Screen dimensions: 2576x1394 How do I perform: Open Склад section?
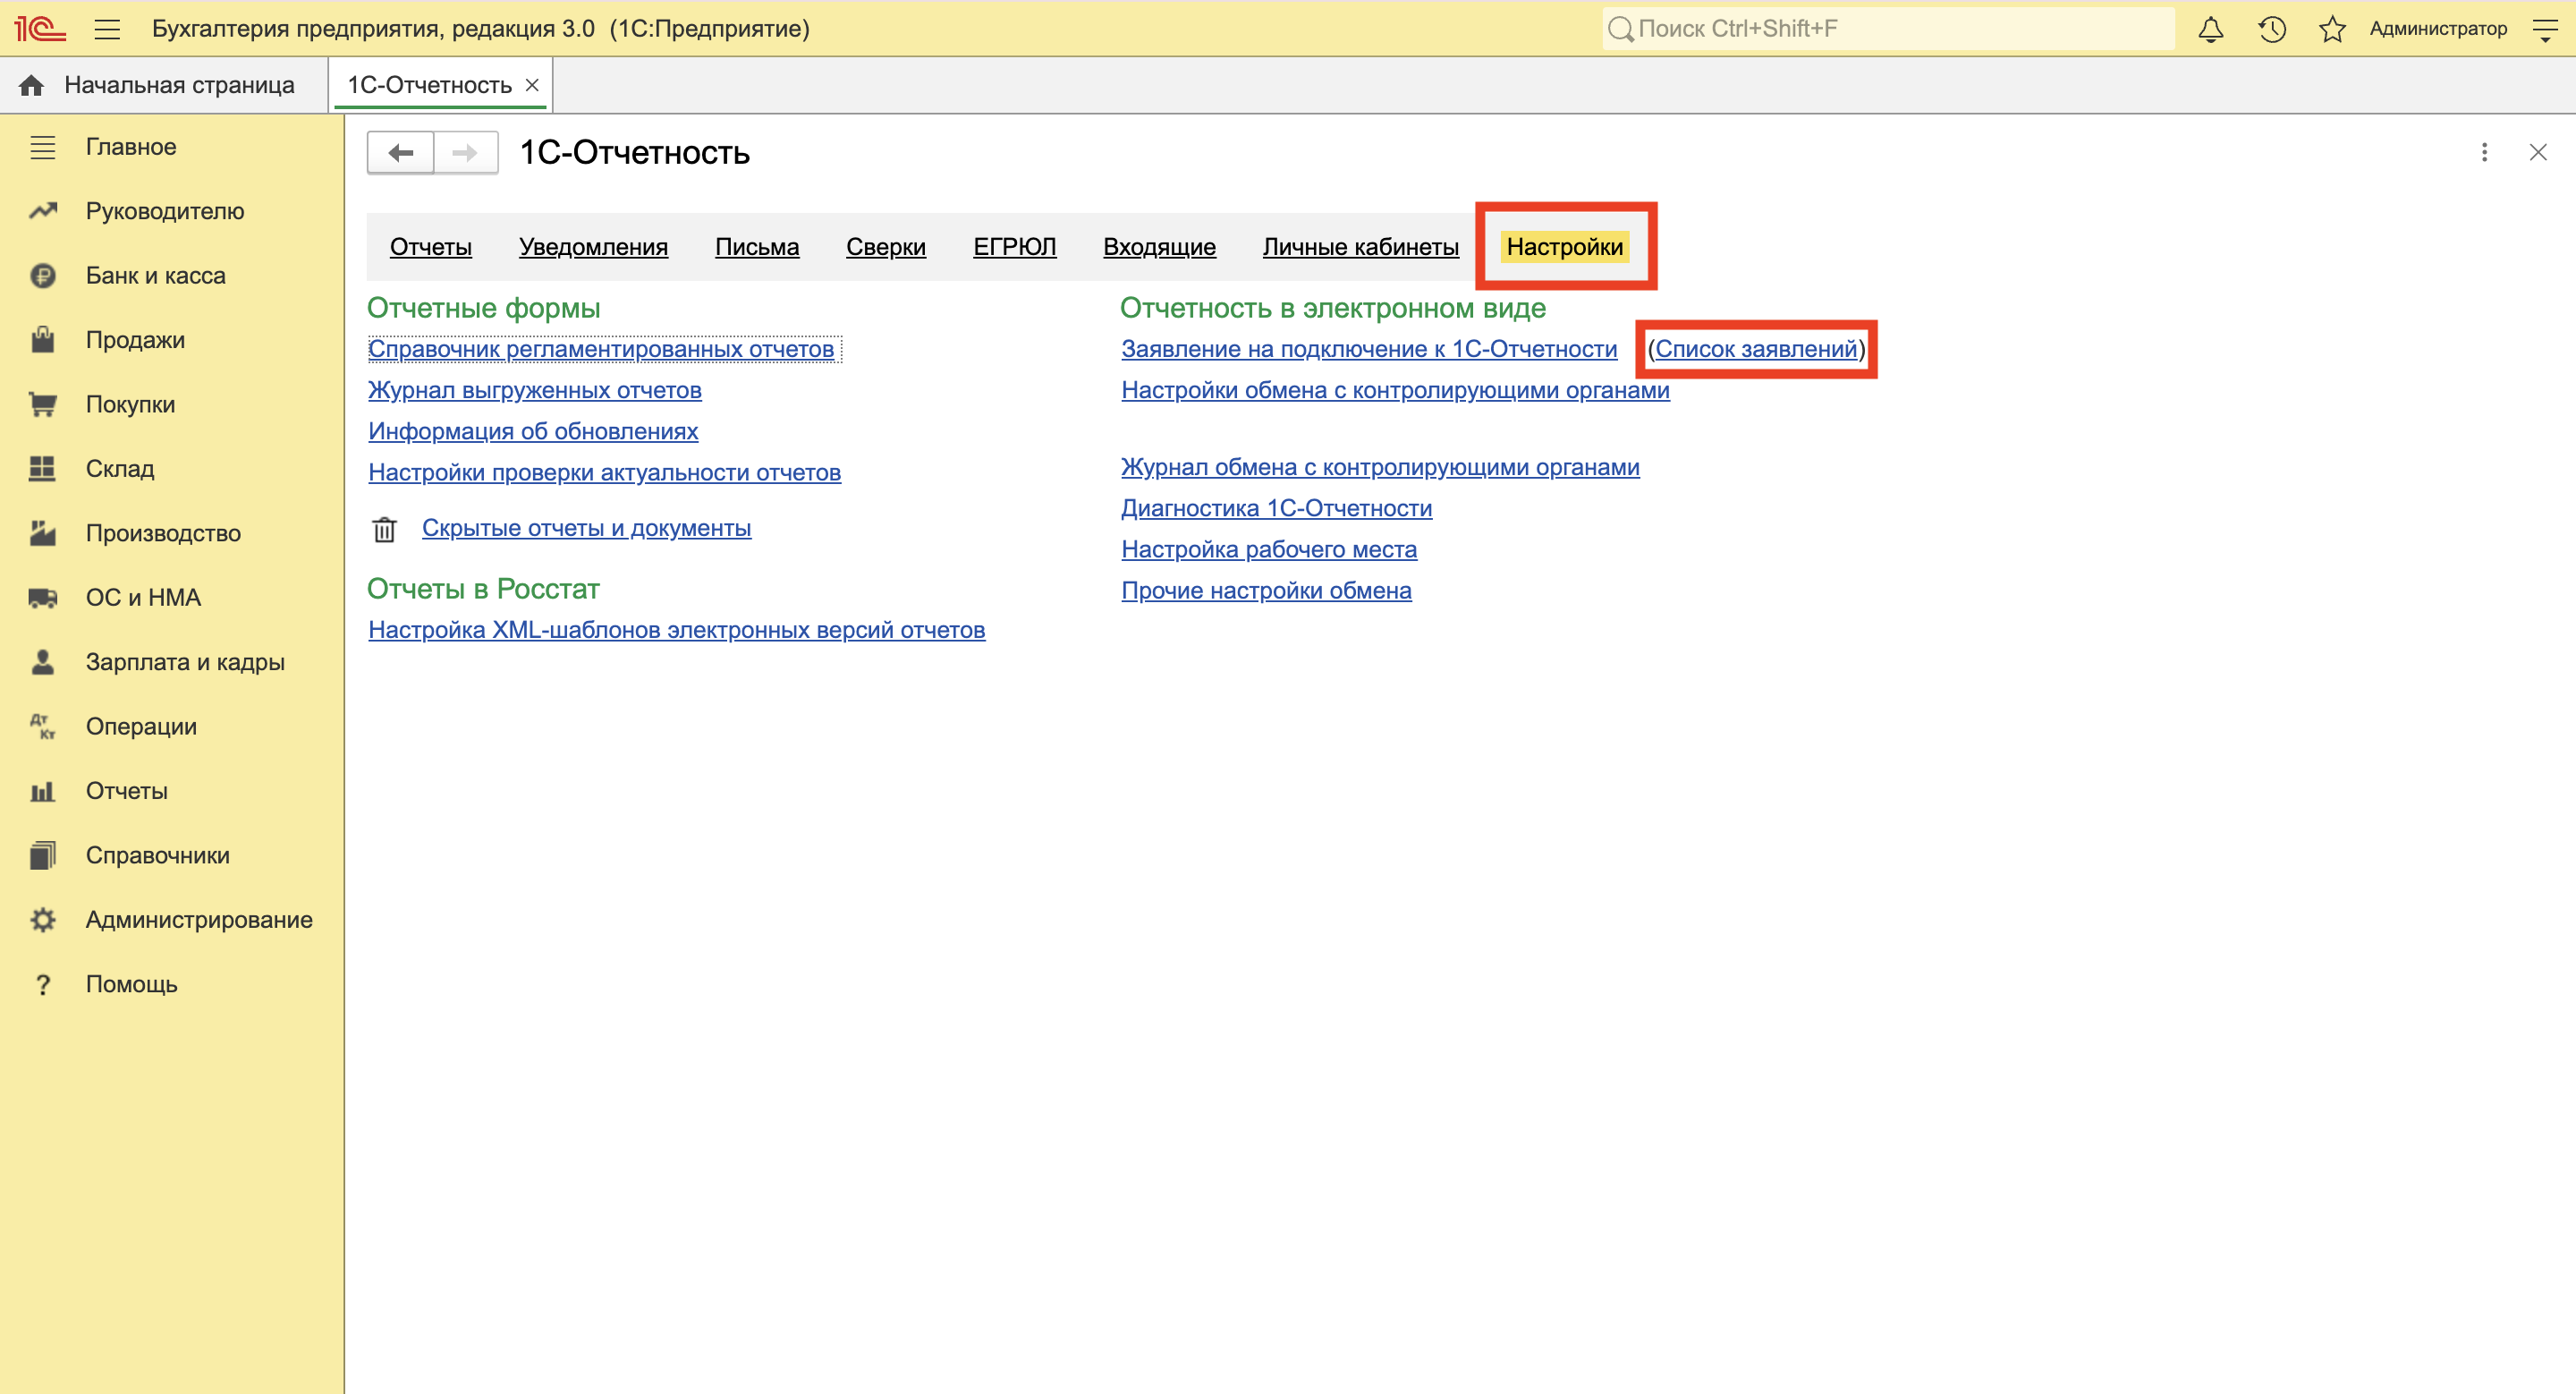point(120,468)
